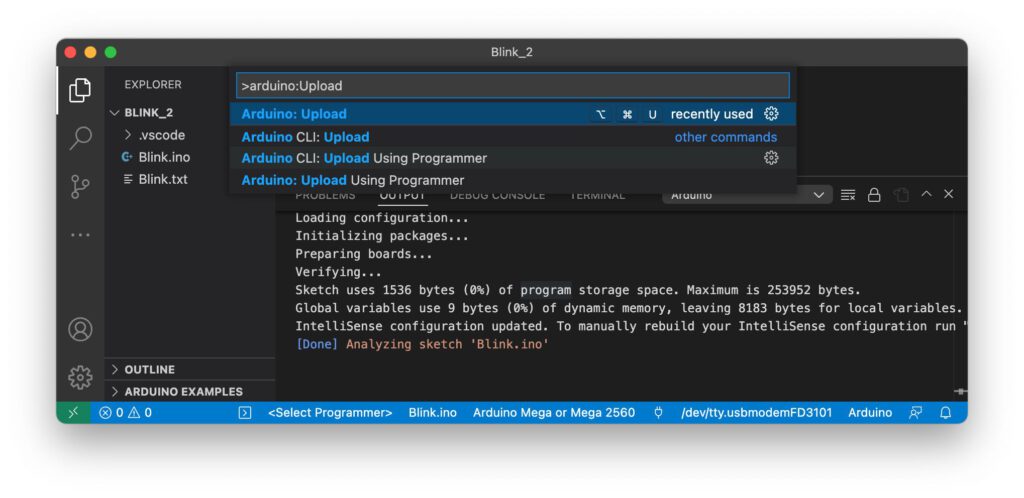Click Blink.ino sketch in status bar
This screenshot has height=498, width=1024.
pos(432,412)
